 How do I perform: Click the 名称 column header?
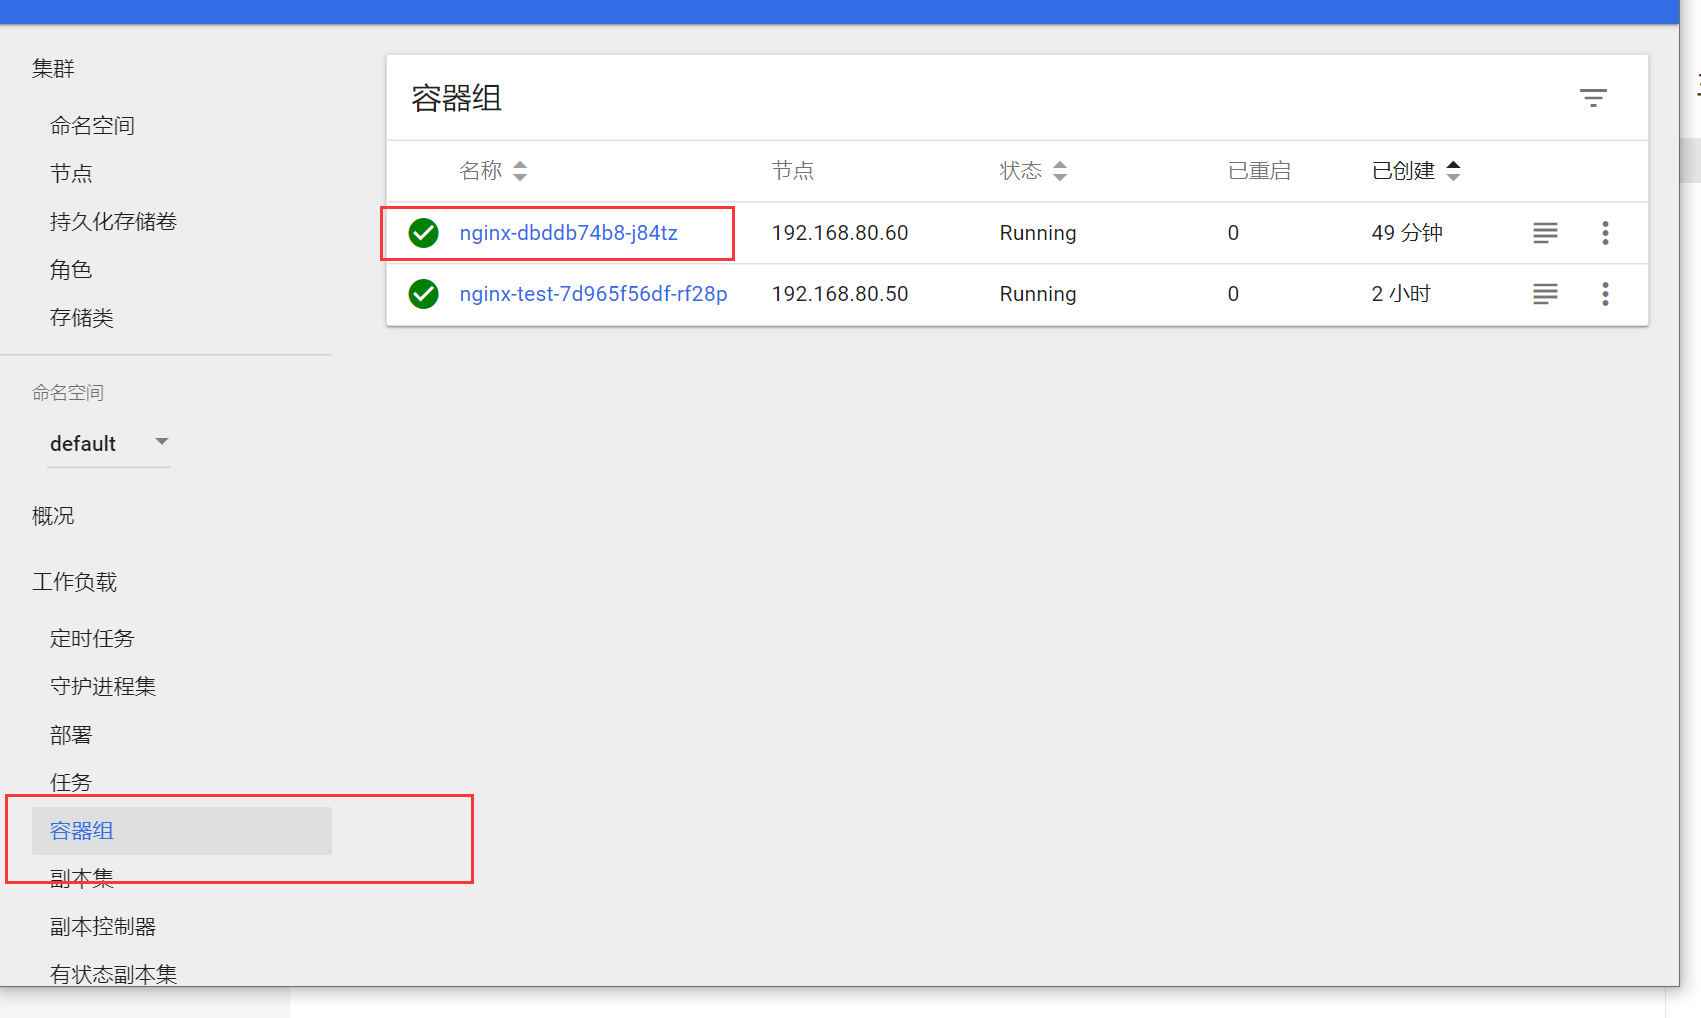(480, 171)
